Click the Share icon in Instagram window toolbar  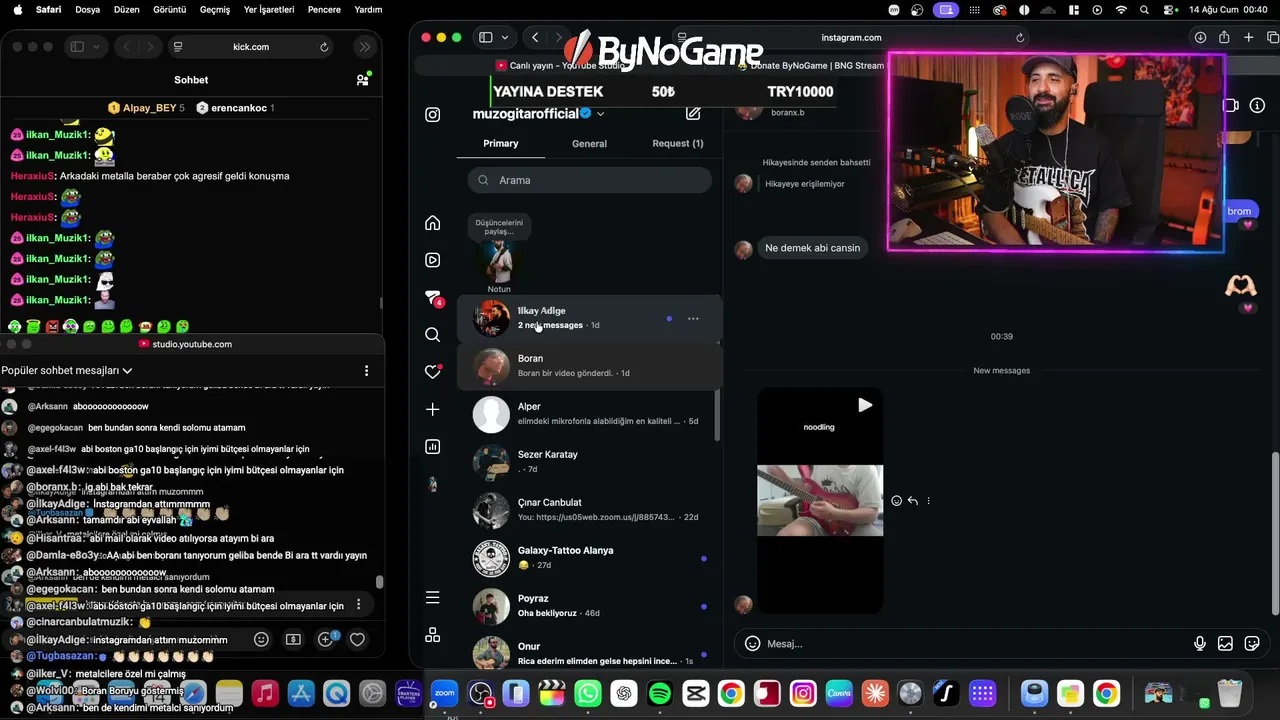[x=1224, y=37]
